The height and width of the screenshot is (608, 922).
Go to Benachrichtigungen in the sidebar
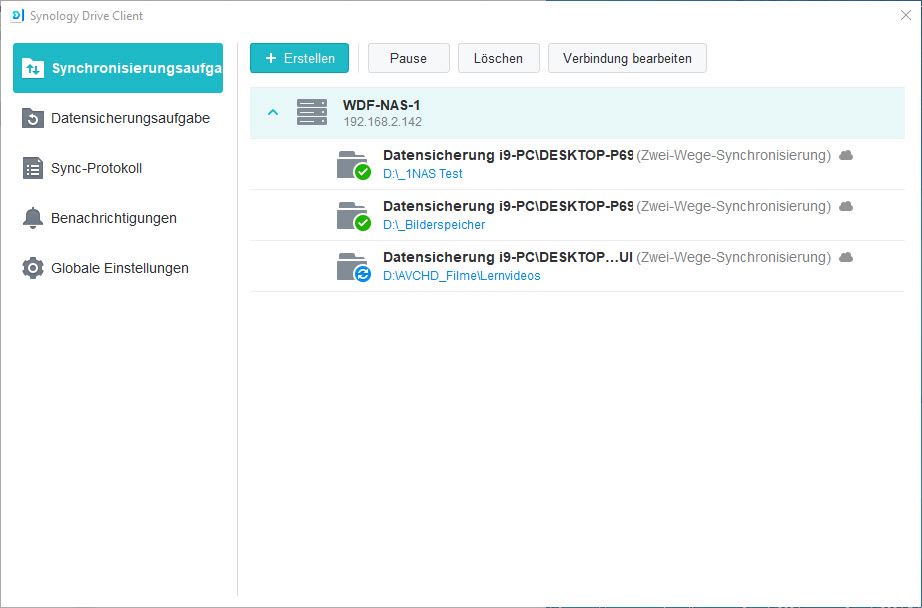(113, 218)
